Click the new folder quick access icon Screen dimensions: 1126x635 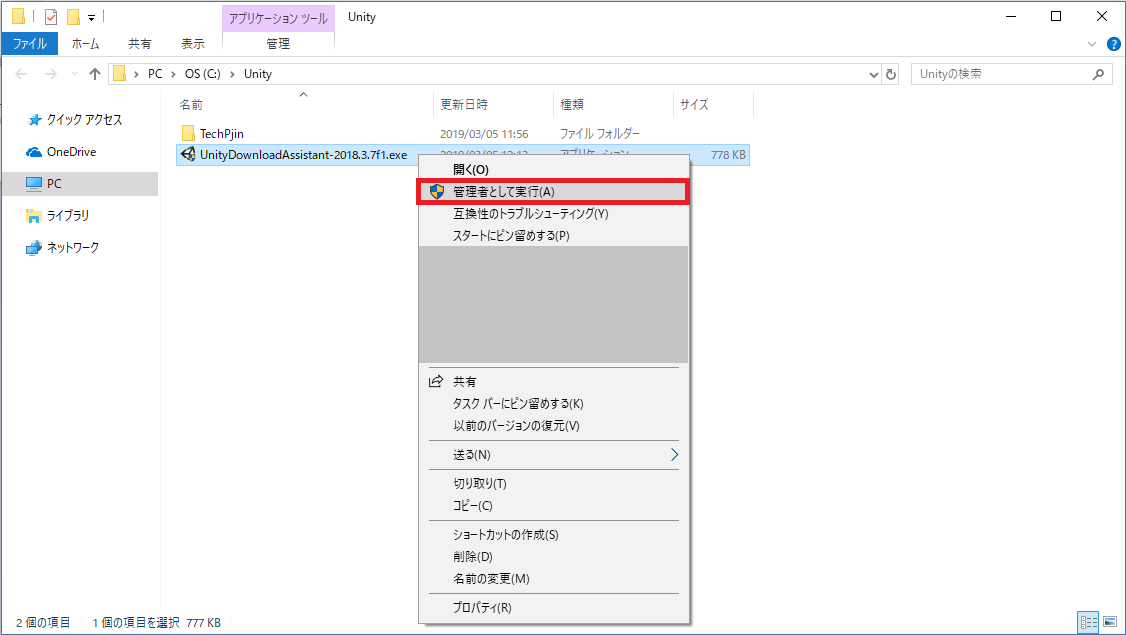[x=73, y=17]
